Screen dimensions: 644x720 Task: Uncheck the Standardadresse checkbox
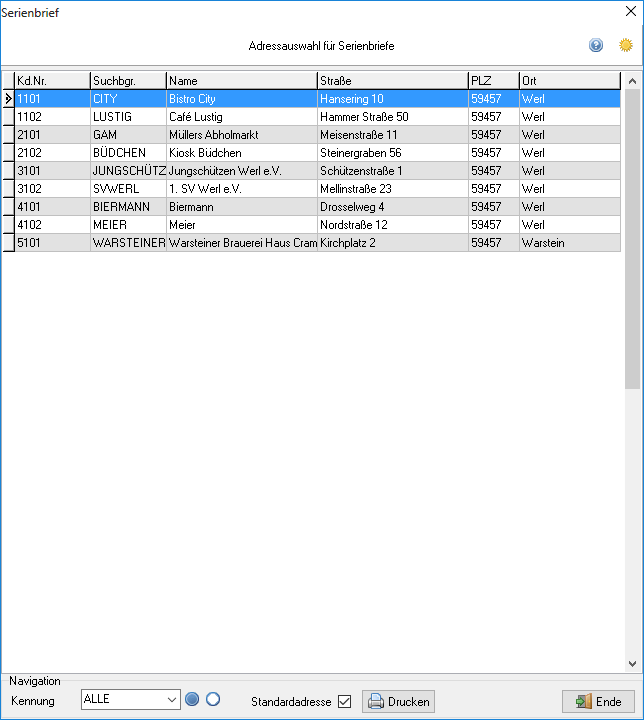point(345,701)
